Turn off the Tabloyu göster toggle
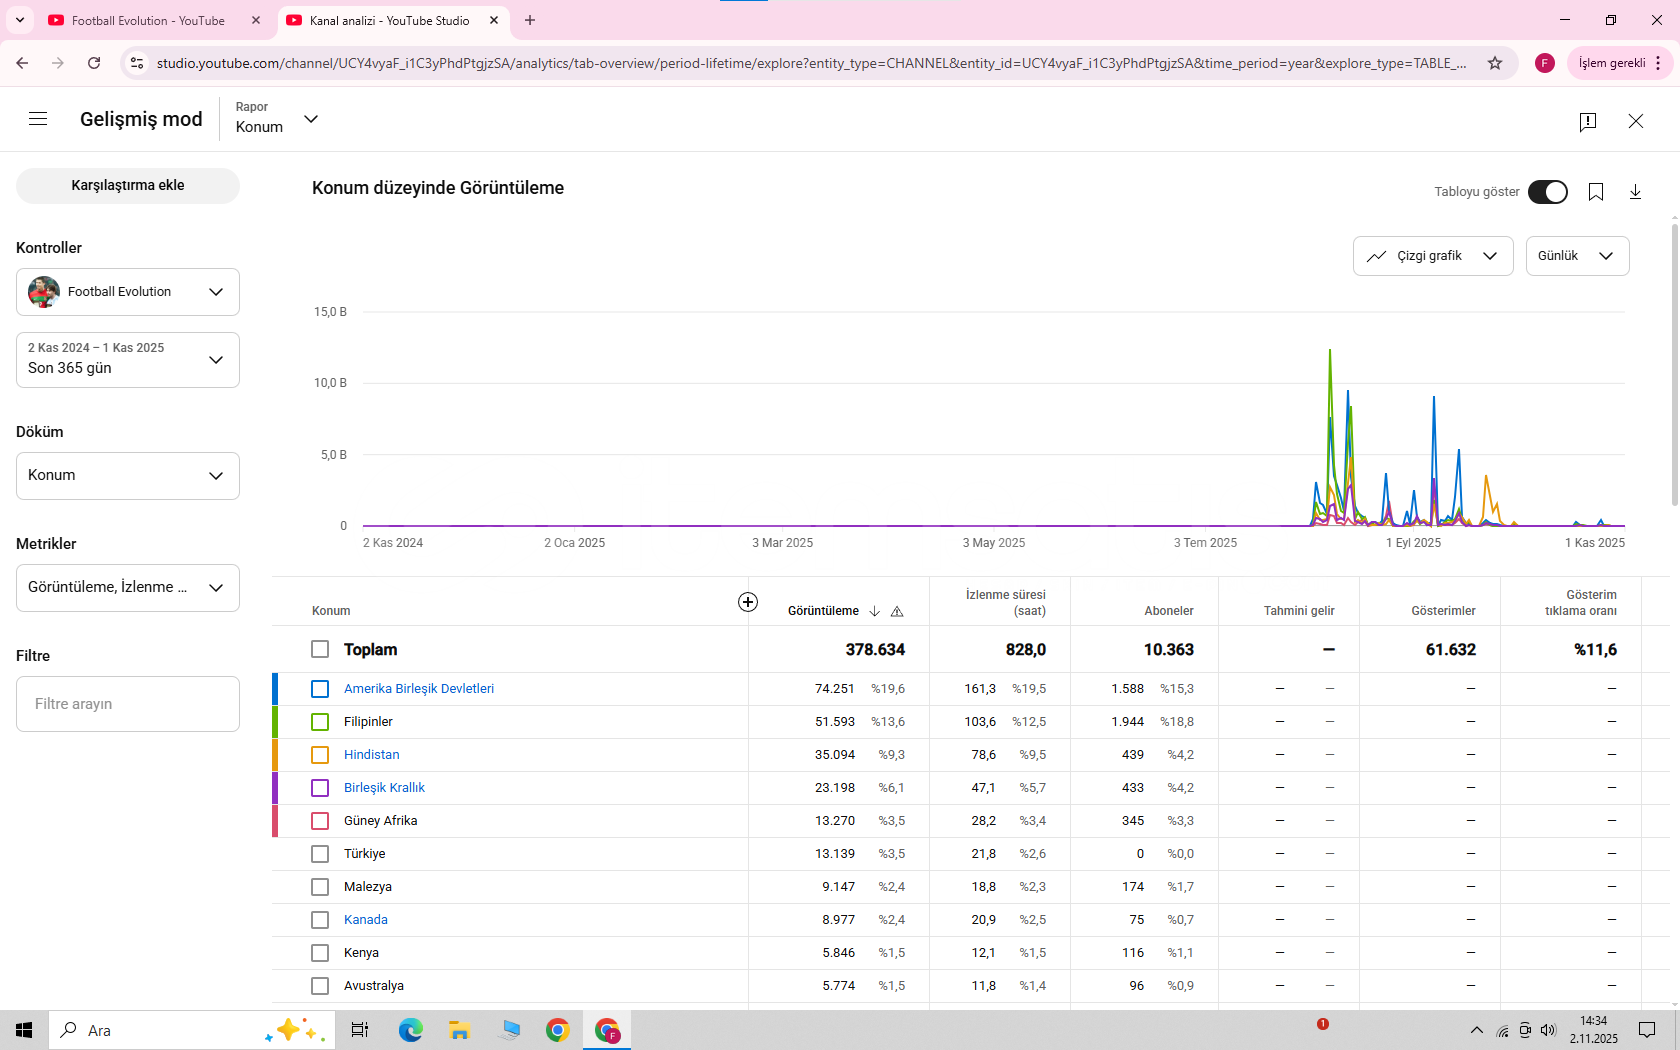Viewport: 1680px width, 1050px height. point(1547,192)
